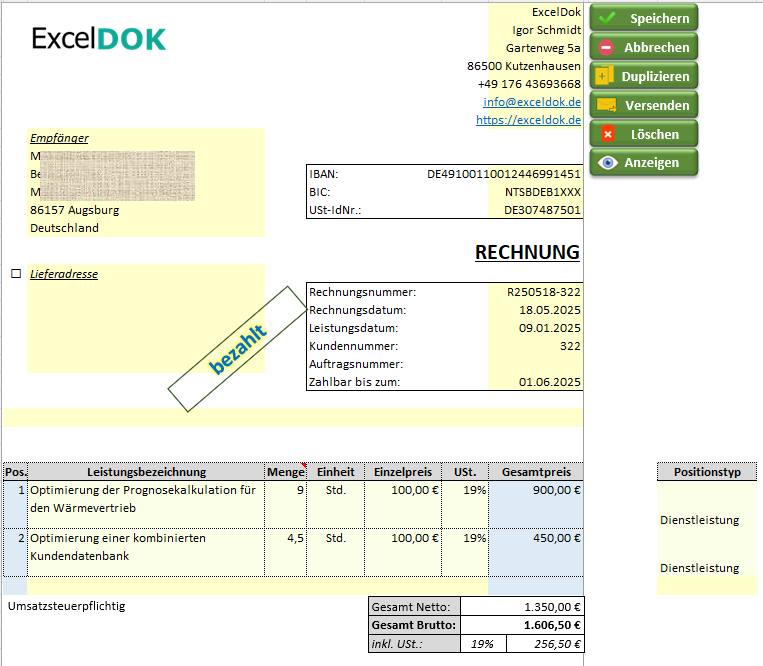Select the RECHNUNG title
Viewport: 763px width, 666px height.
(x=527, y=252)
